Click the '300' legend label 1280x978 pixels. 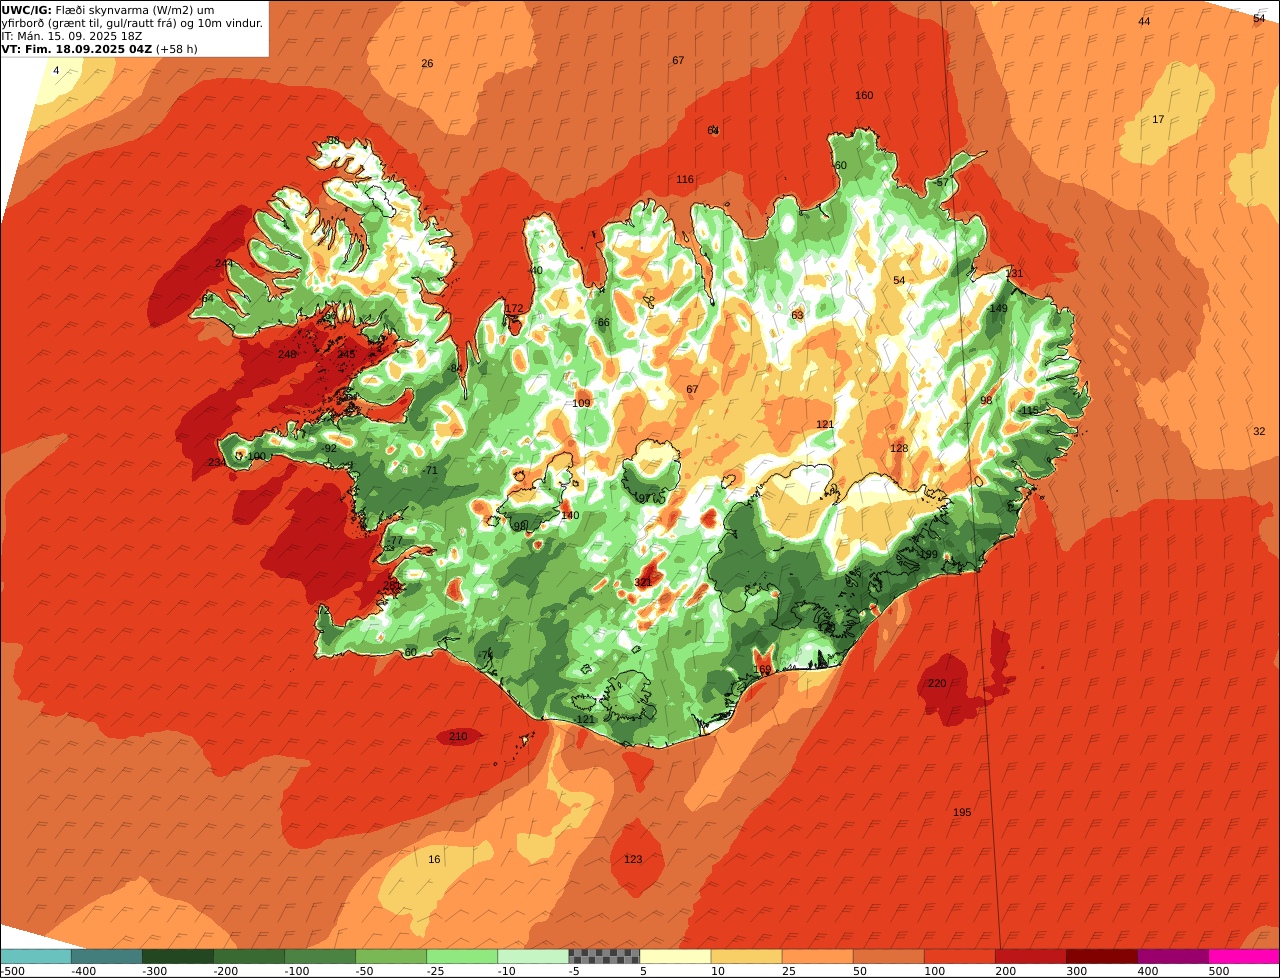click(1076, 971)
